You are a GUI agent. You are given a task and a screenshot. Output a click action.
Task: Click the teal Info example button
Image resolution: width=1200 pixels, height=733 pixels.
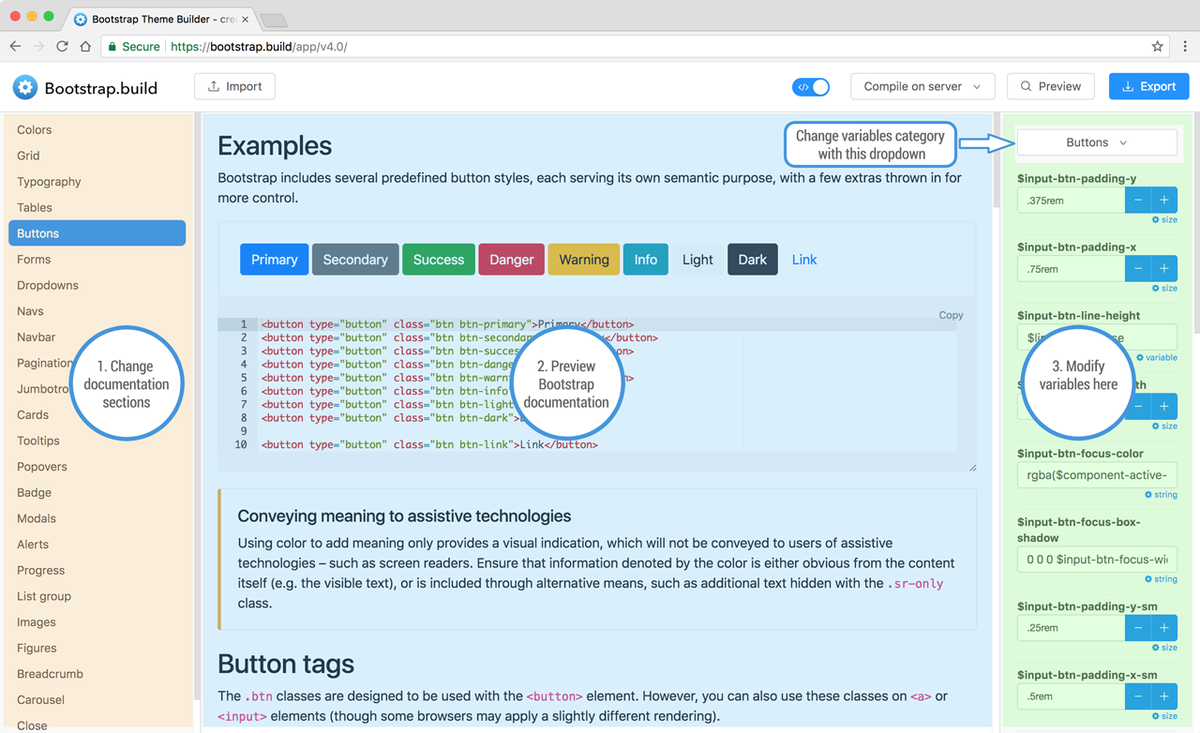(x=646, y=259)
